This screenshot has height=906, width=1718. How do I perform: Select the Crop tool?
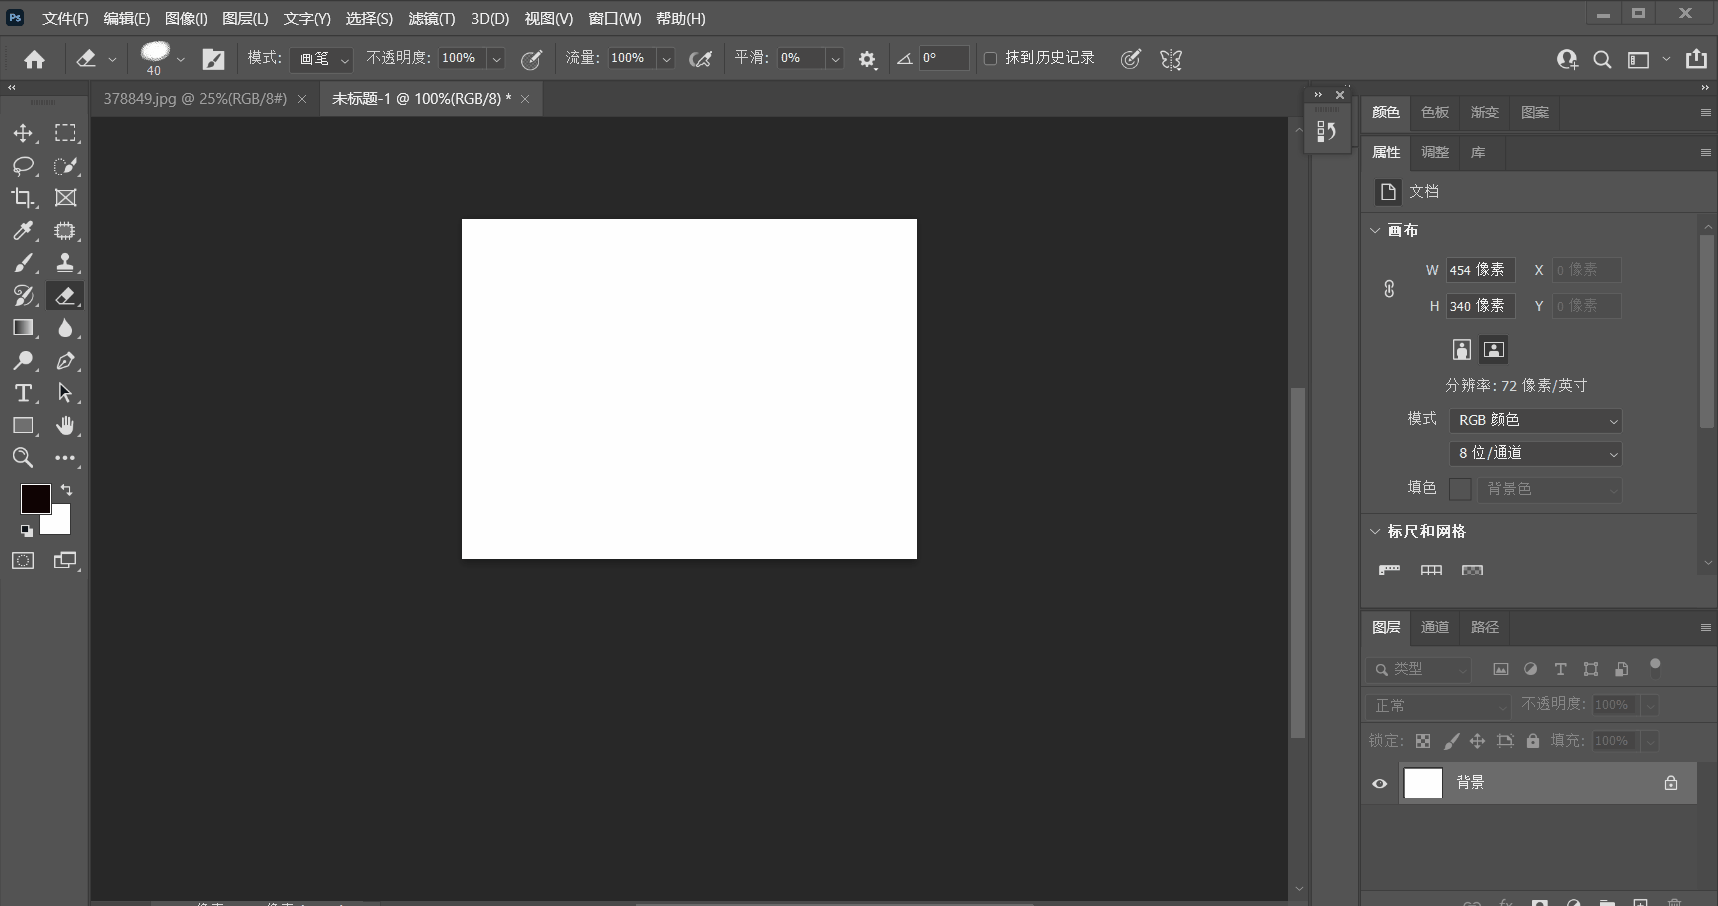coord(23,198)
